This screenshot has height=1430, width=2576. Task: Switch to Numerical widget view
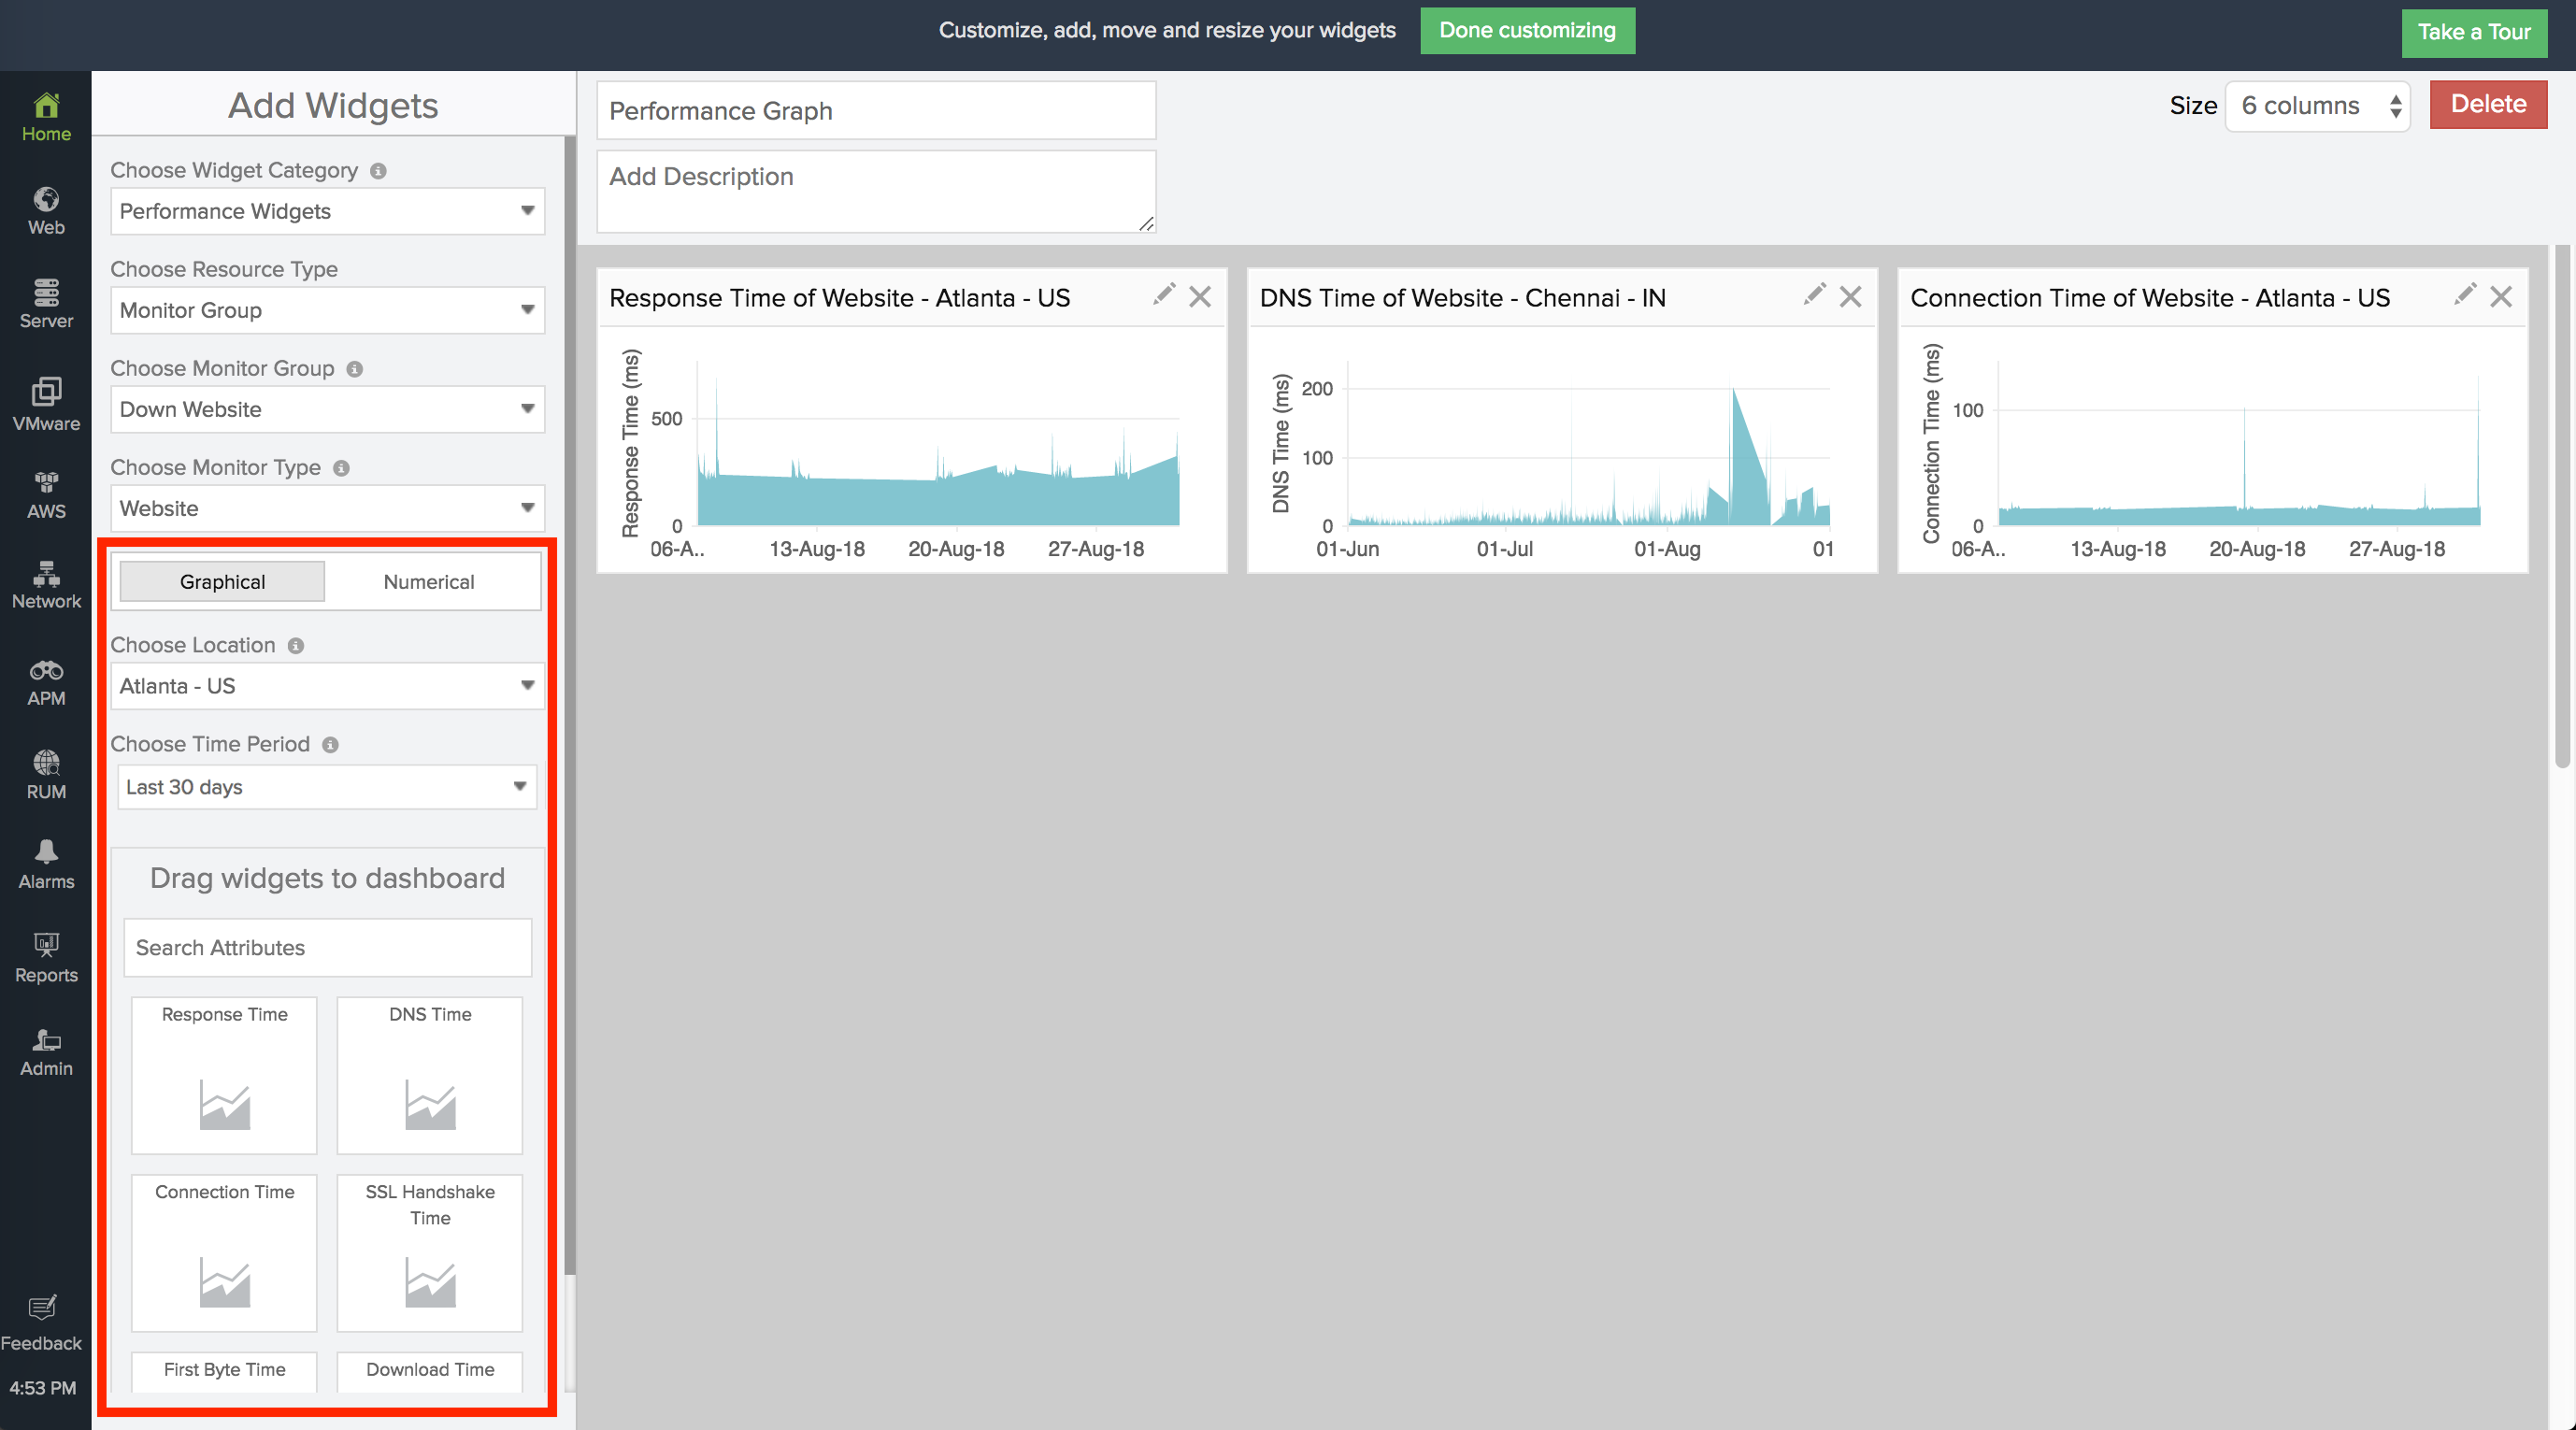click(428, 581)
